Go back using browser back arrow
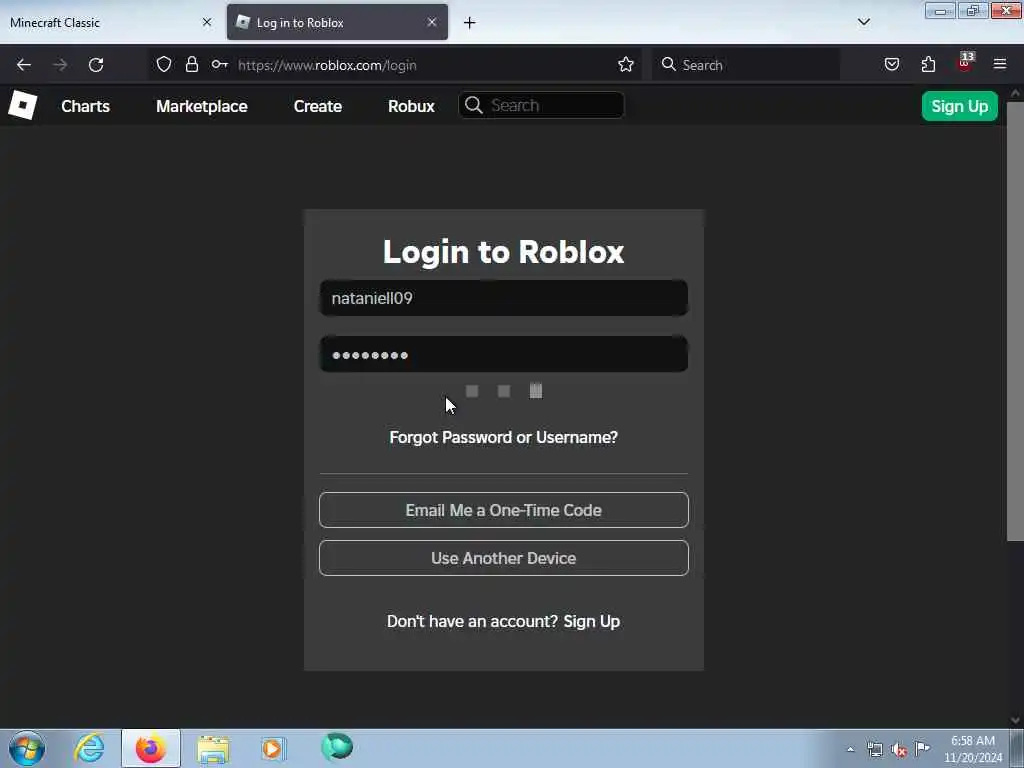 click(24, 65)
